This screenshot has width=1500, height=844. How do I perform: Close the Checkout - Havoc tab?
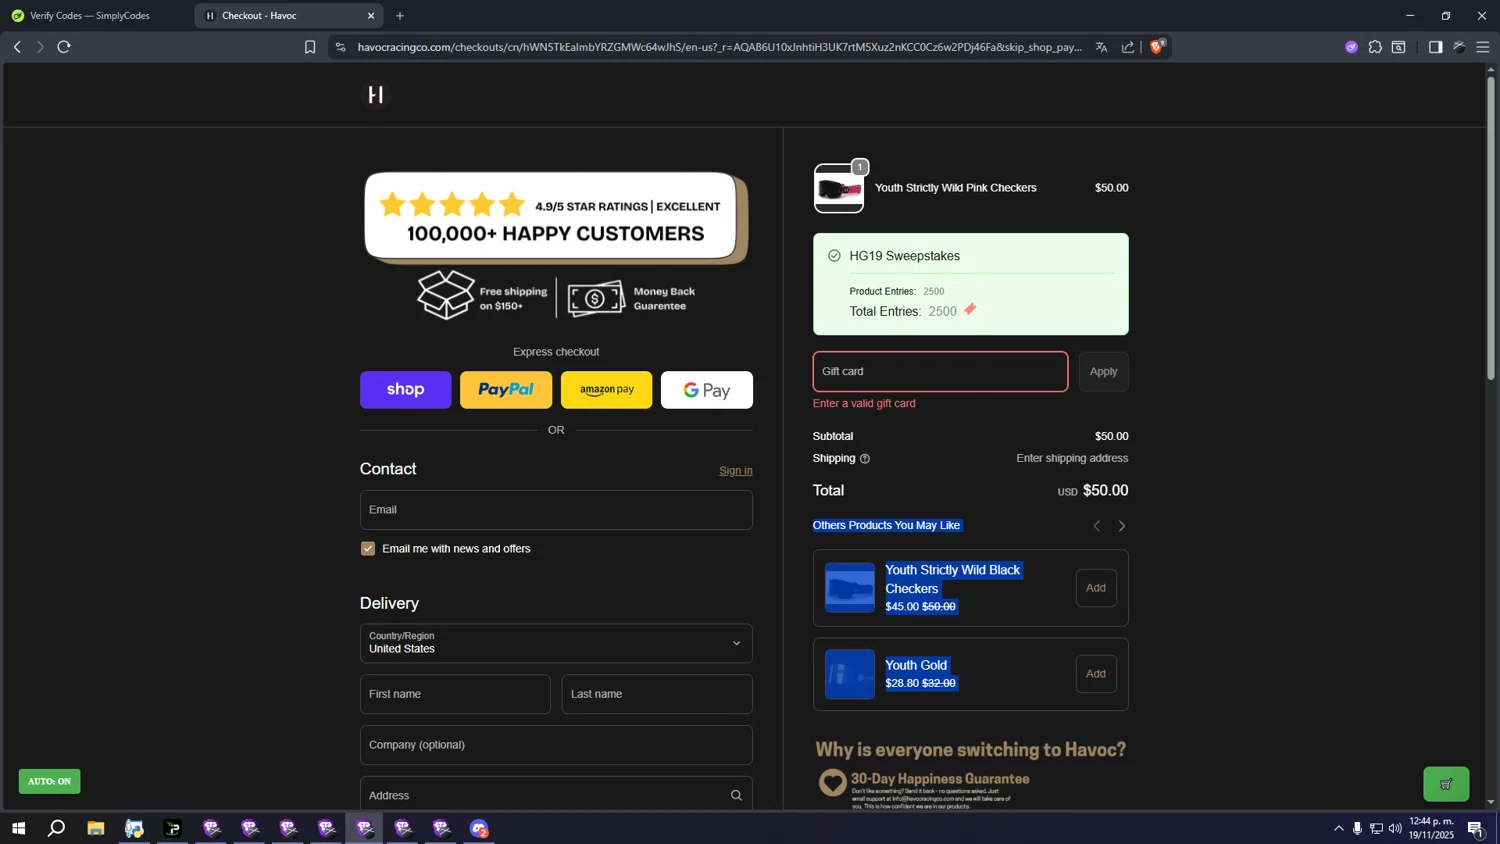point(371,16)
